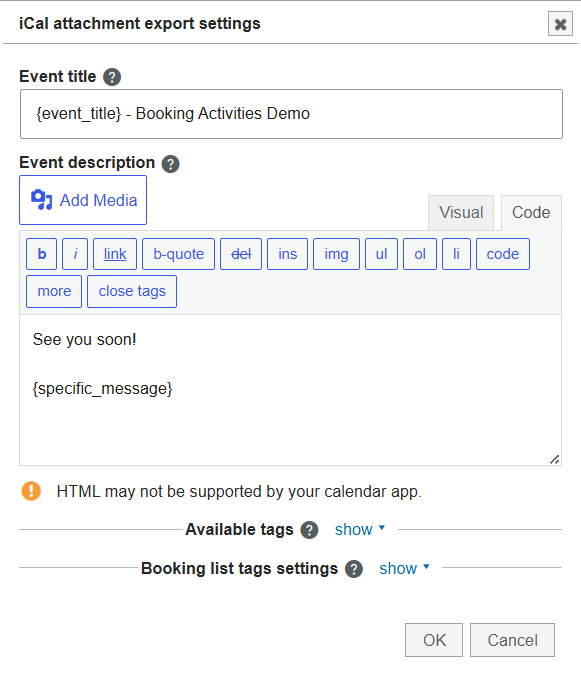
Task: Insert the code tag from toolbar
Action: point(503,254)
